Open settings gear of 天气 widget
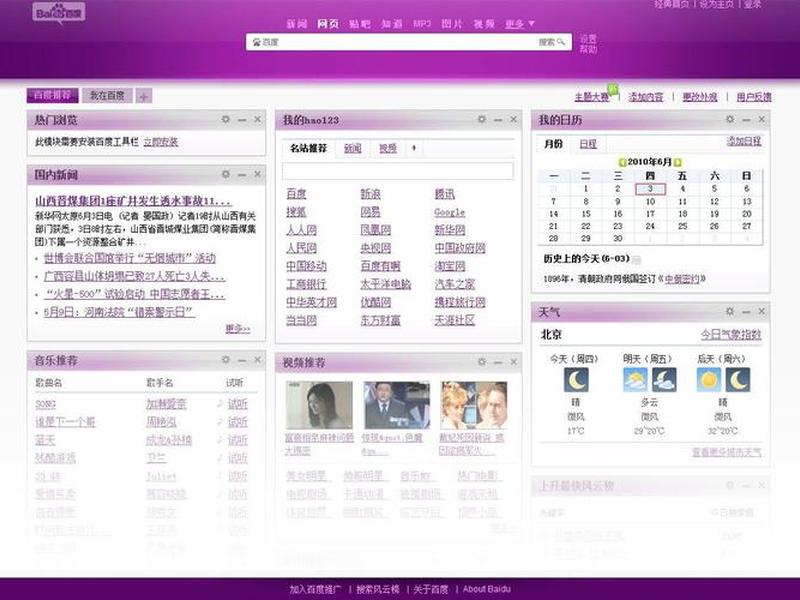 [x=730, y=311]
